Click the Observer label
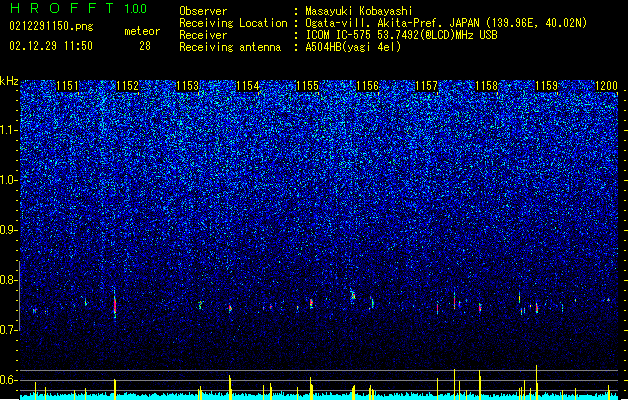 click(x=203, y=11)
